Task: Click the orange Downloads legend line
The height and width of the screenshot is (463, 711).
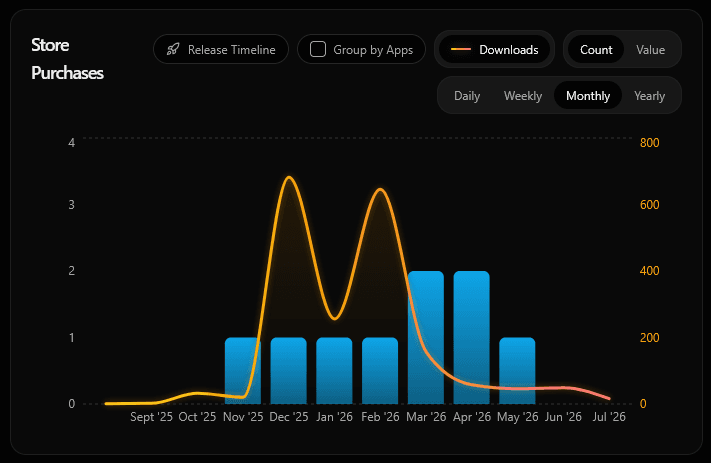Action: (461, 49)
